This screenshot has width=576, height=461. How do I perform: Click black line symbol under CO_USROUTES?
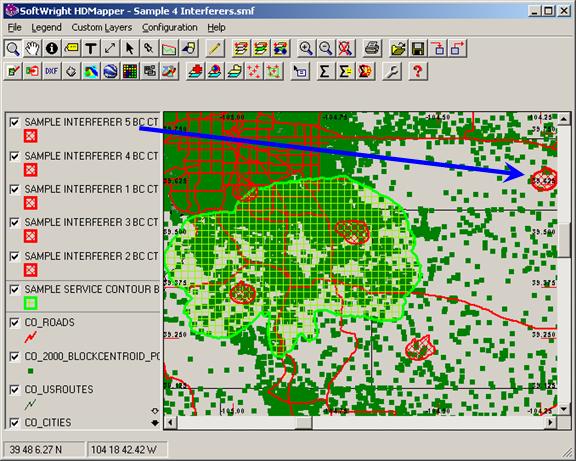click(x=30, y=404)
